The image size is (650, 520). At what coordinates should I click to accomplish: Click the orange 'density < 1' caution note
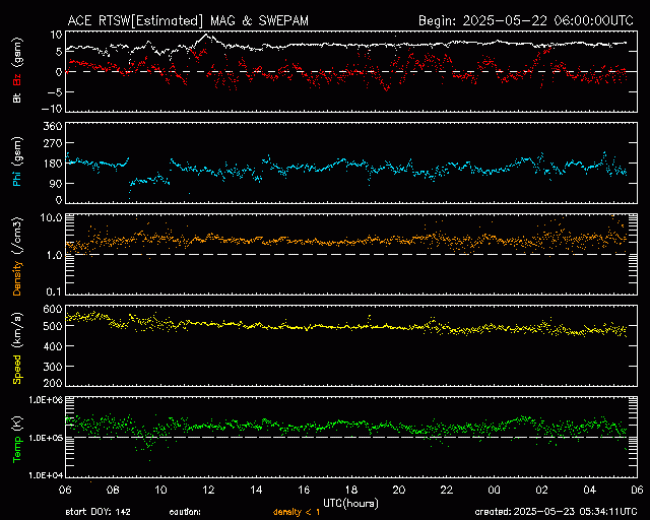296,512
